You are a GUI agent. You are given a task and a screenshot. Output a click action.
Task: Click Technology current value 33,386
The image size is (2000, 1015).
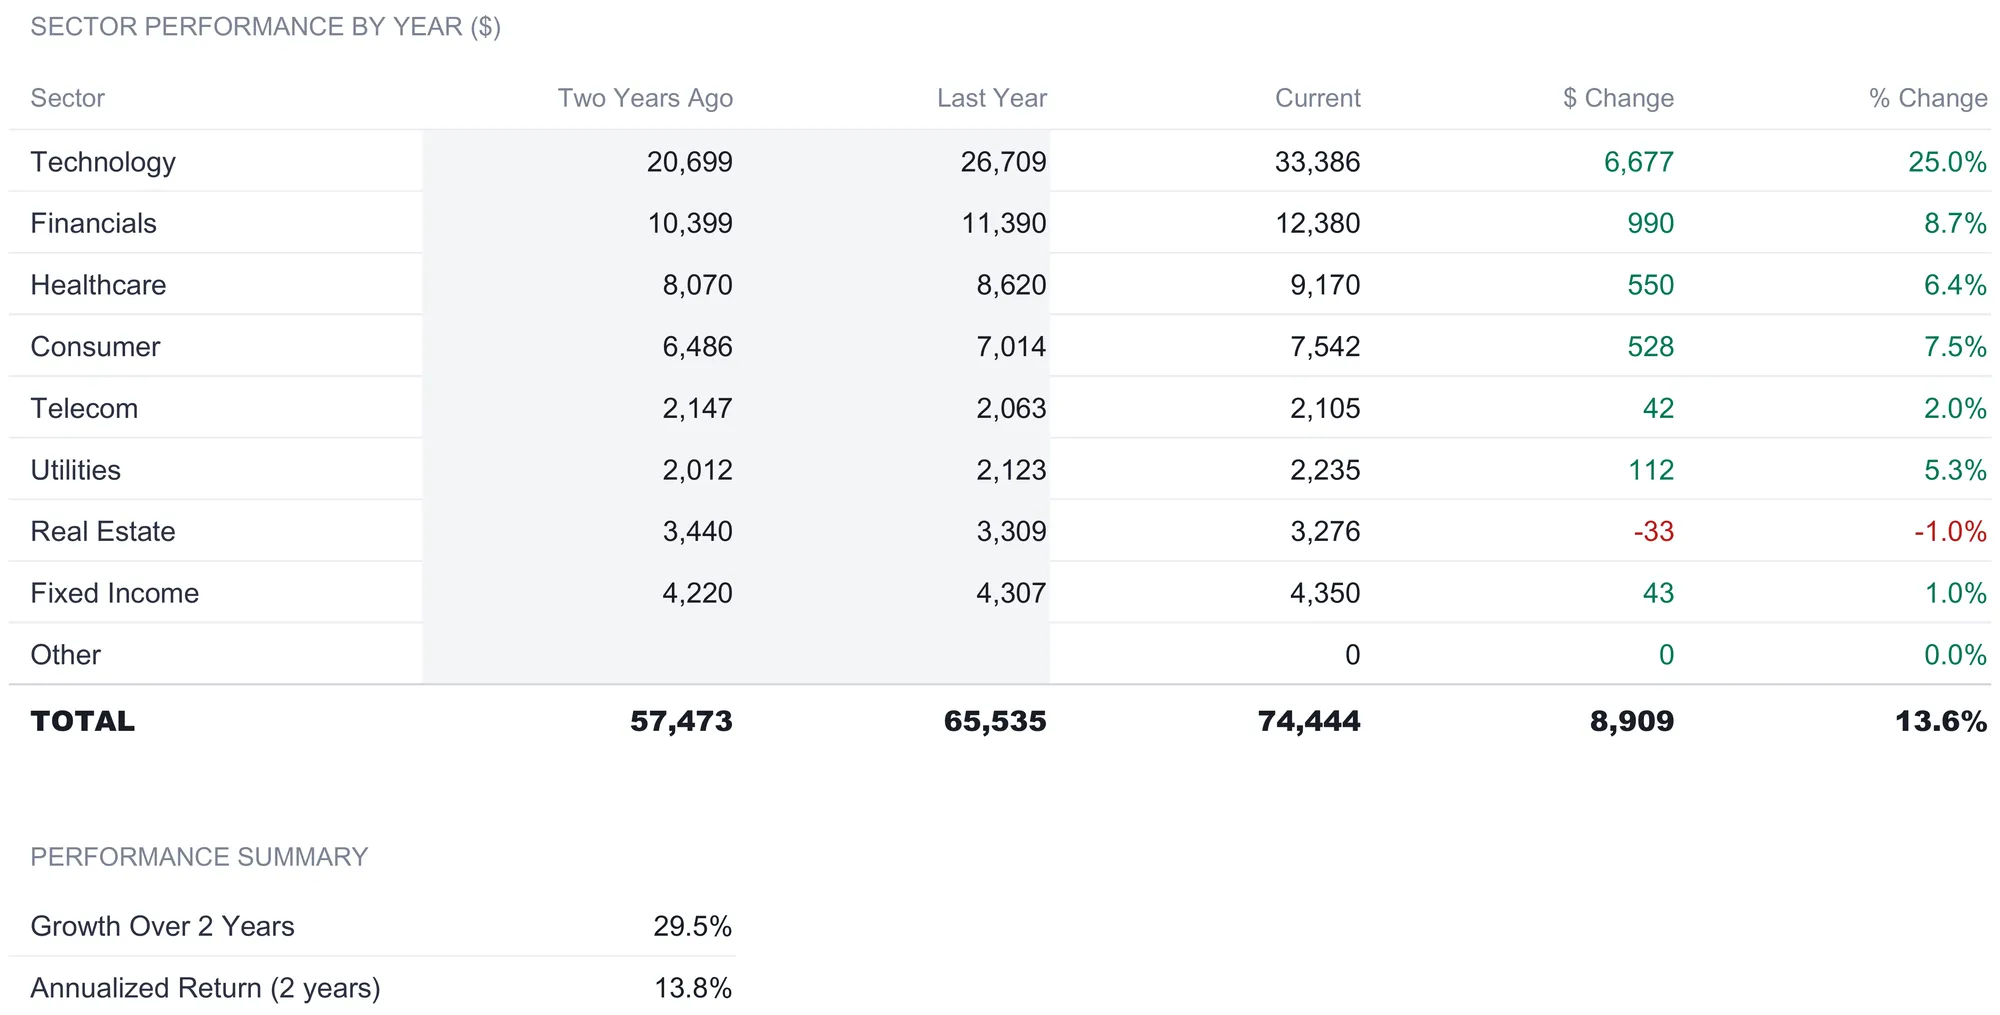1318,162
